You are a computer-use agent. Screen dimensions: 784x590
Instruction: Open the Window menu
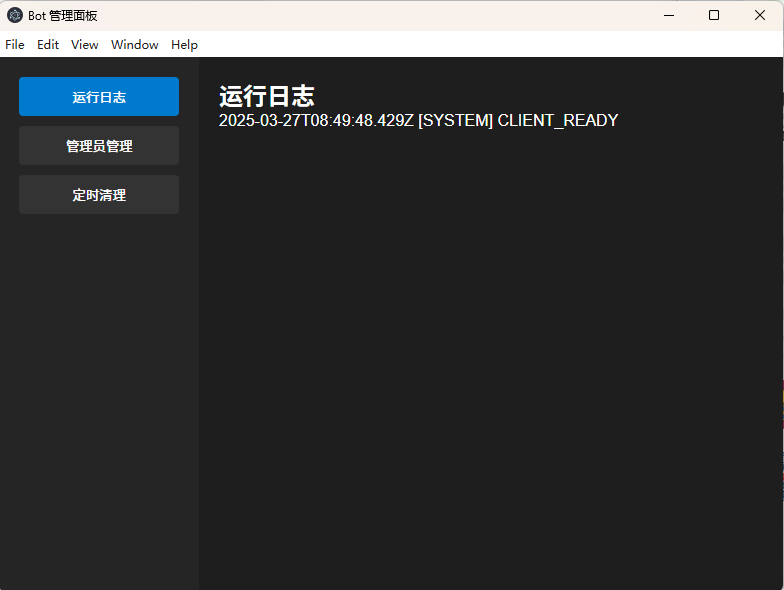tap(134, 45)
